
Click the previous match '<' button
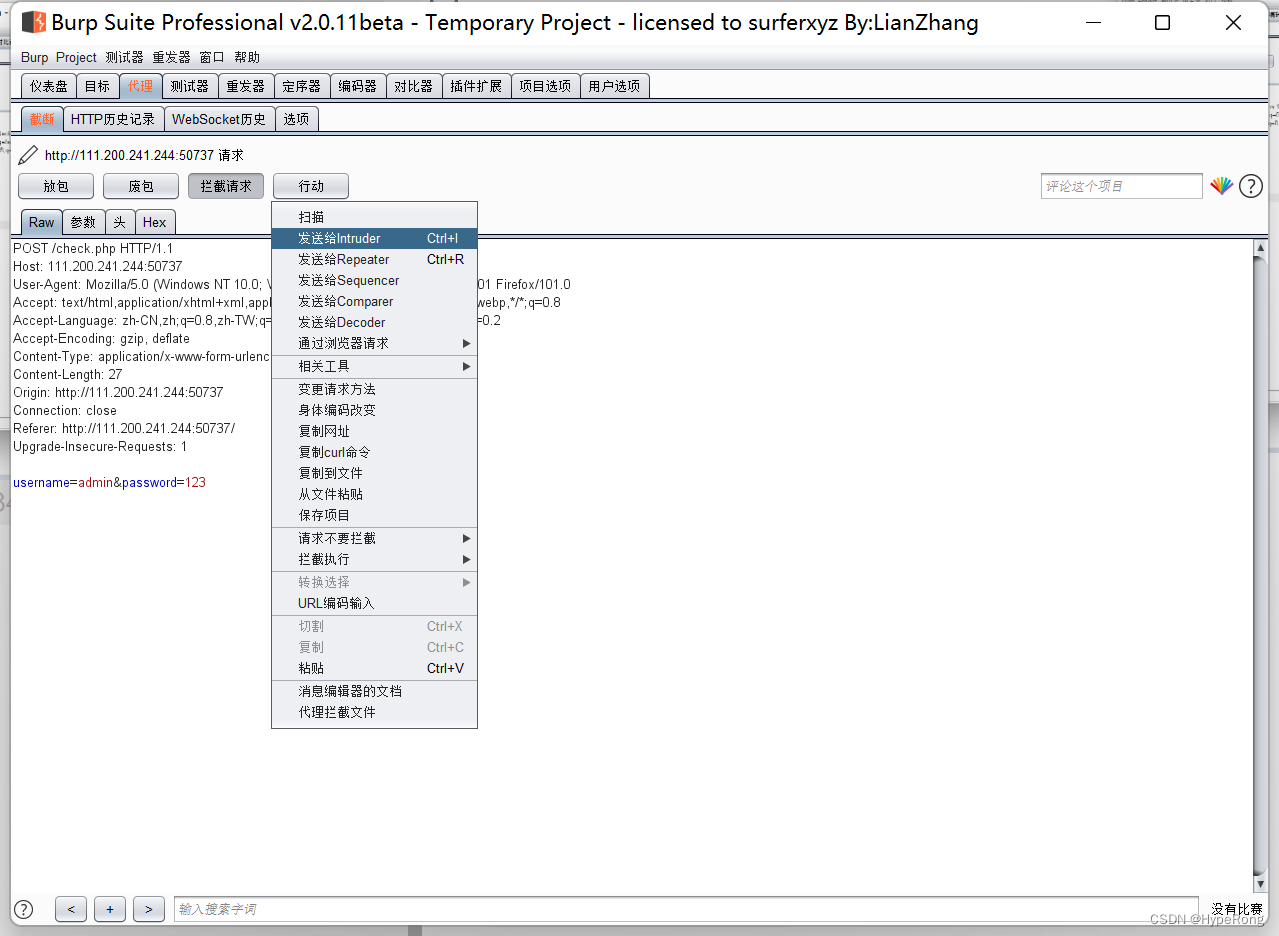click(x=71, y=909)
